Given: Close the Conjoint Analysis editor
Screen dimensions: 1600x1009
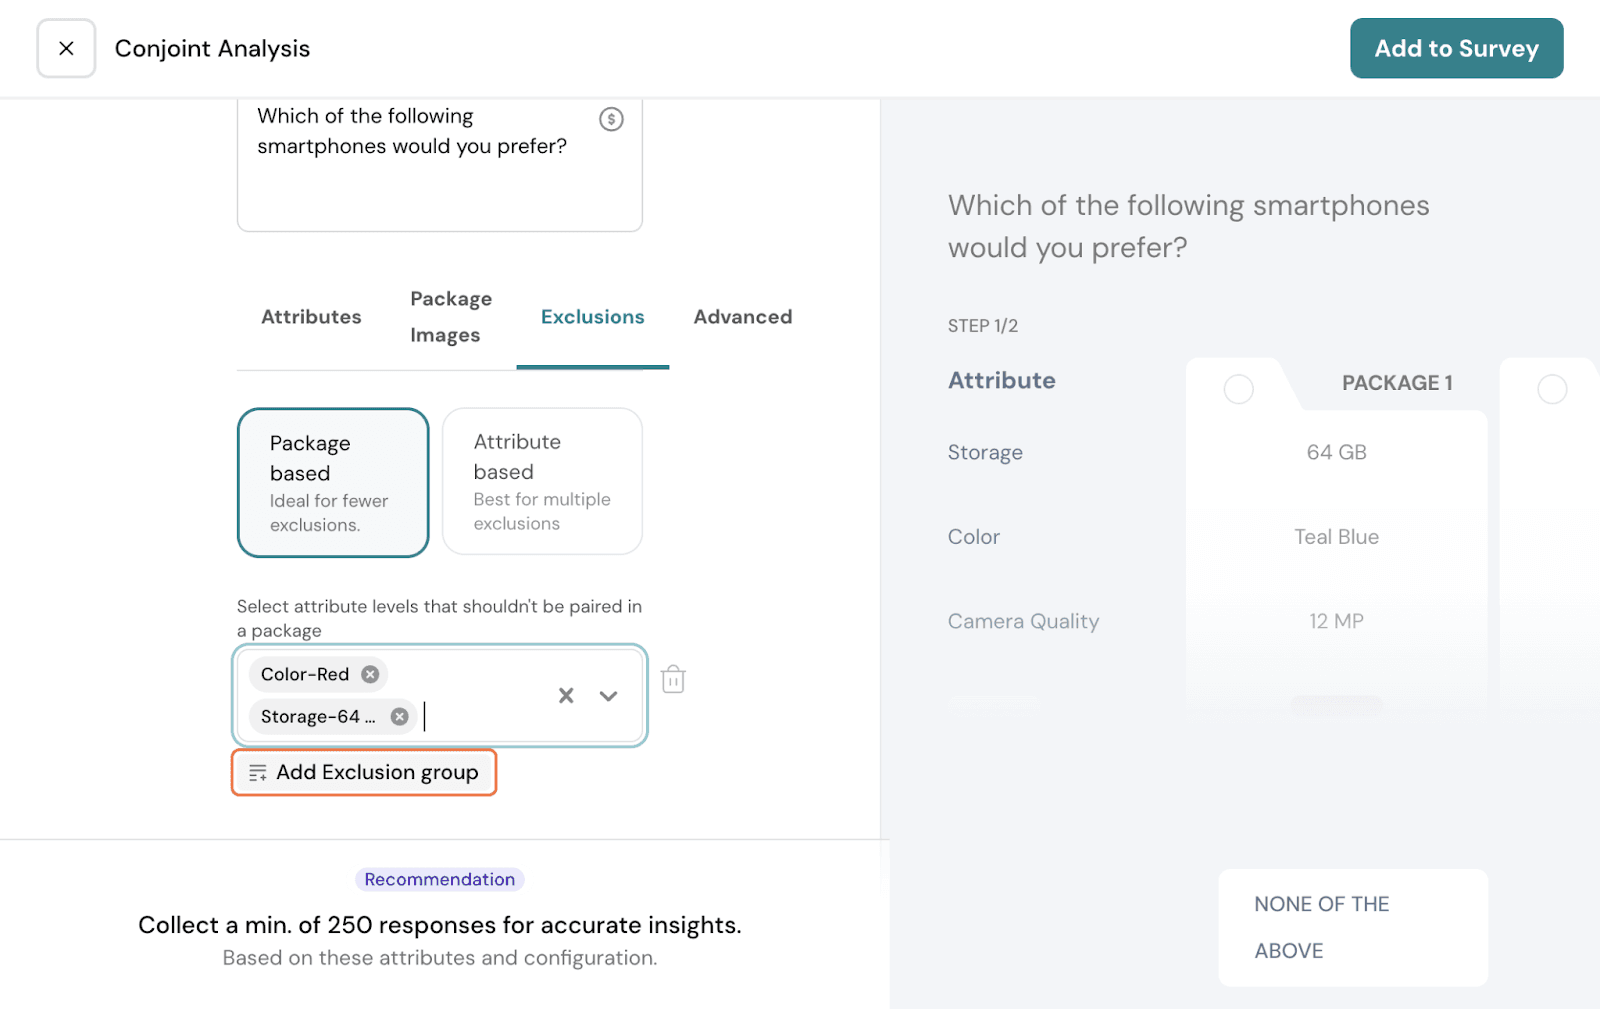Looking at the screenshot, I should click(x=66, y=48).
